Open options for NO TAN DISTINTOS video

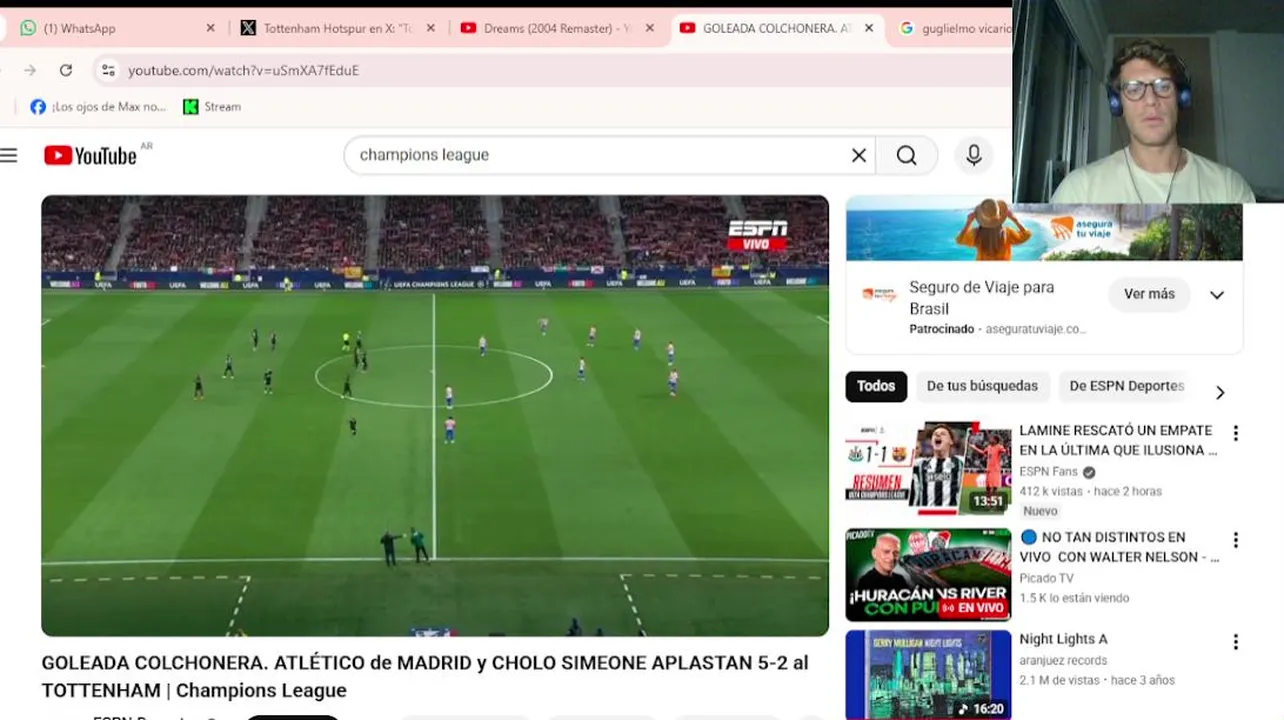click(1235, 540)
